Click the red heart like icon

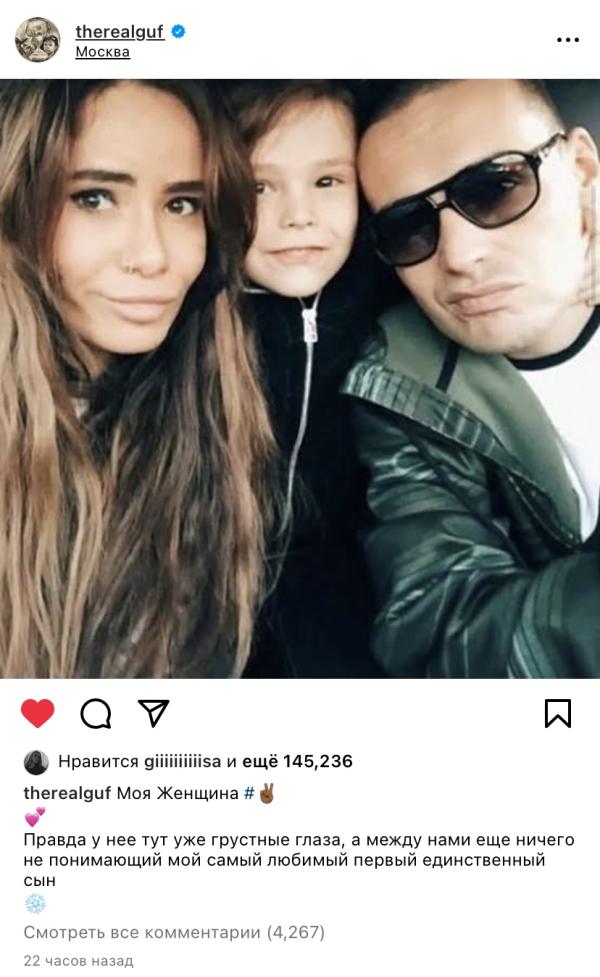tap(37, 713)
